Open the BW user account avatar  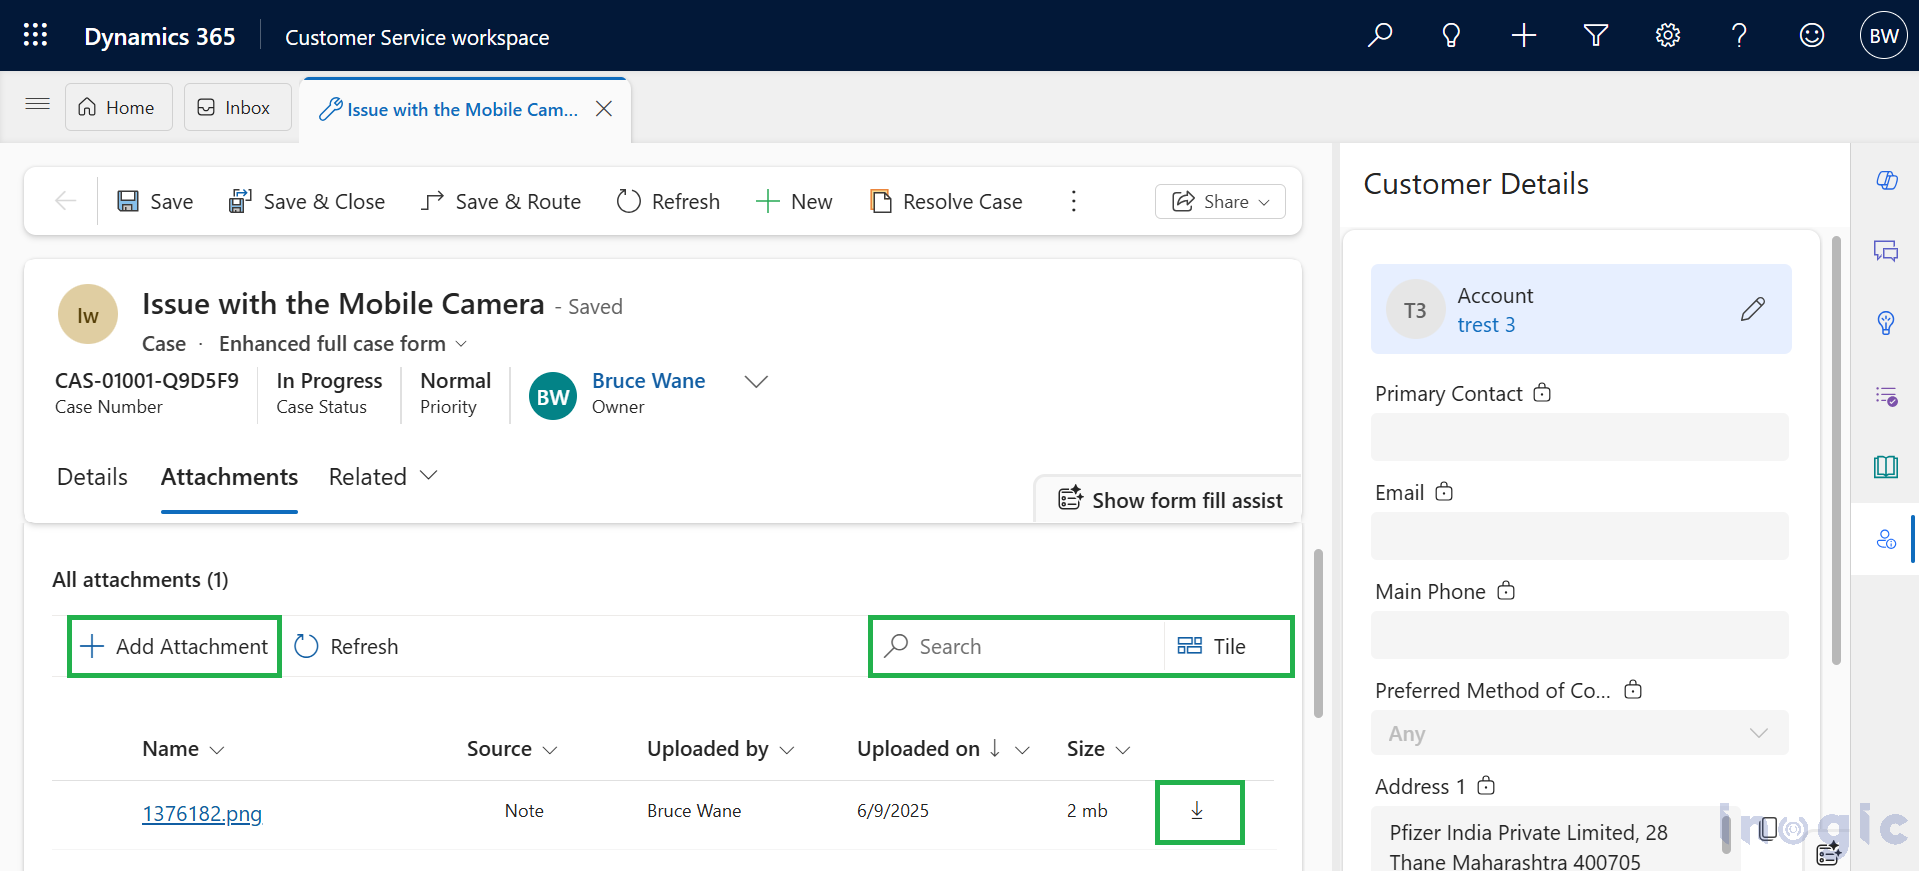(1884, 35)
